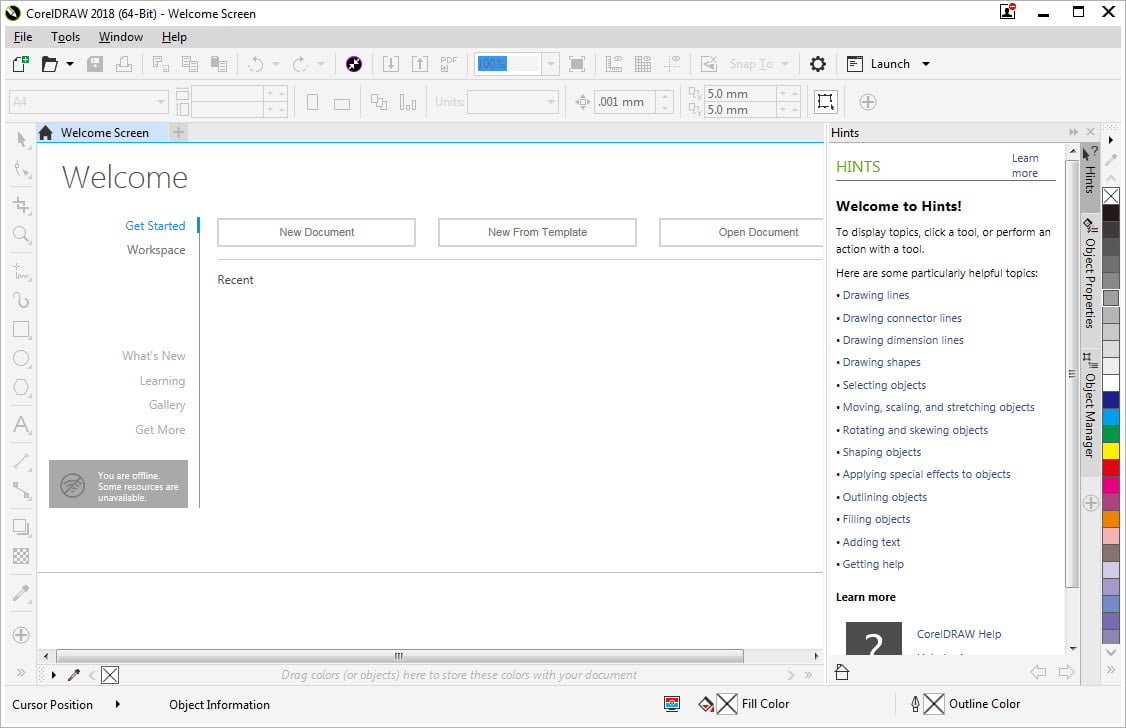Viewport: 1126px width, 728px height.
Task: Open the What's New section
Action: pyautogui.click(x=154, y=356)
